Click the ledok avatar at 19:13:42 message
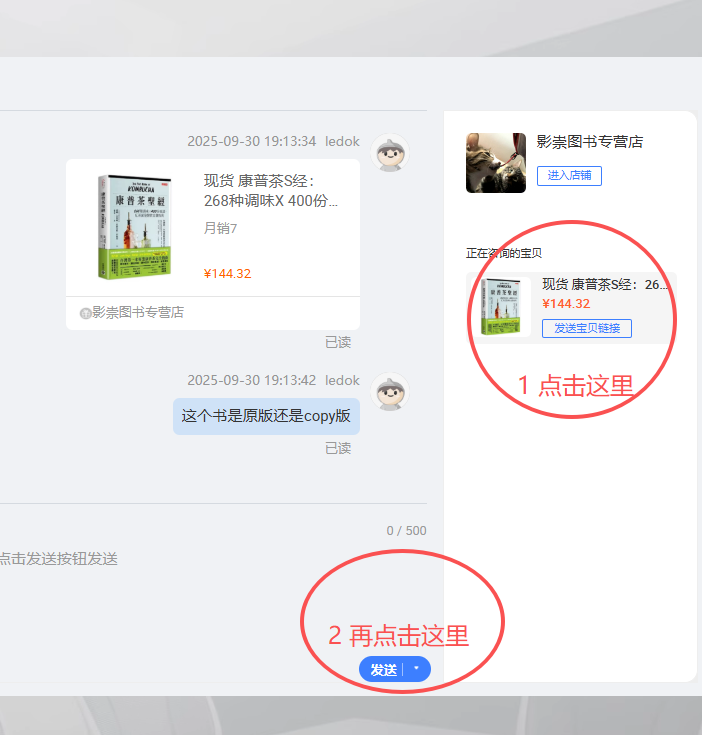 (x=390, y=392)
